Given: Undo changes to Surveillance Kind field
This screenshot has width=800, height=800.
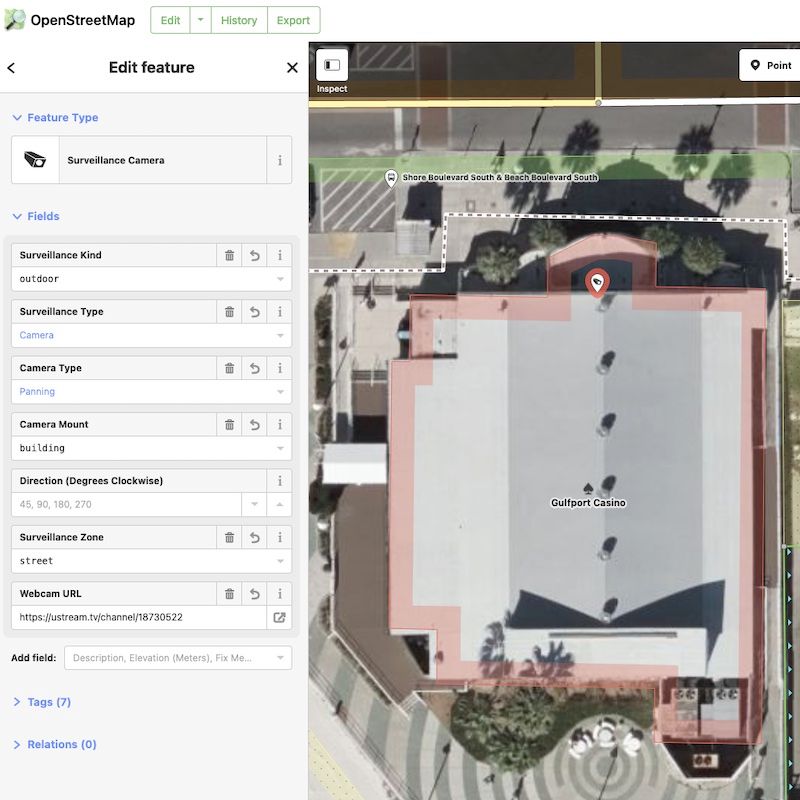Looking at the screenshot, I should click(x=255, y=255).
